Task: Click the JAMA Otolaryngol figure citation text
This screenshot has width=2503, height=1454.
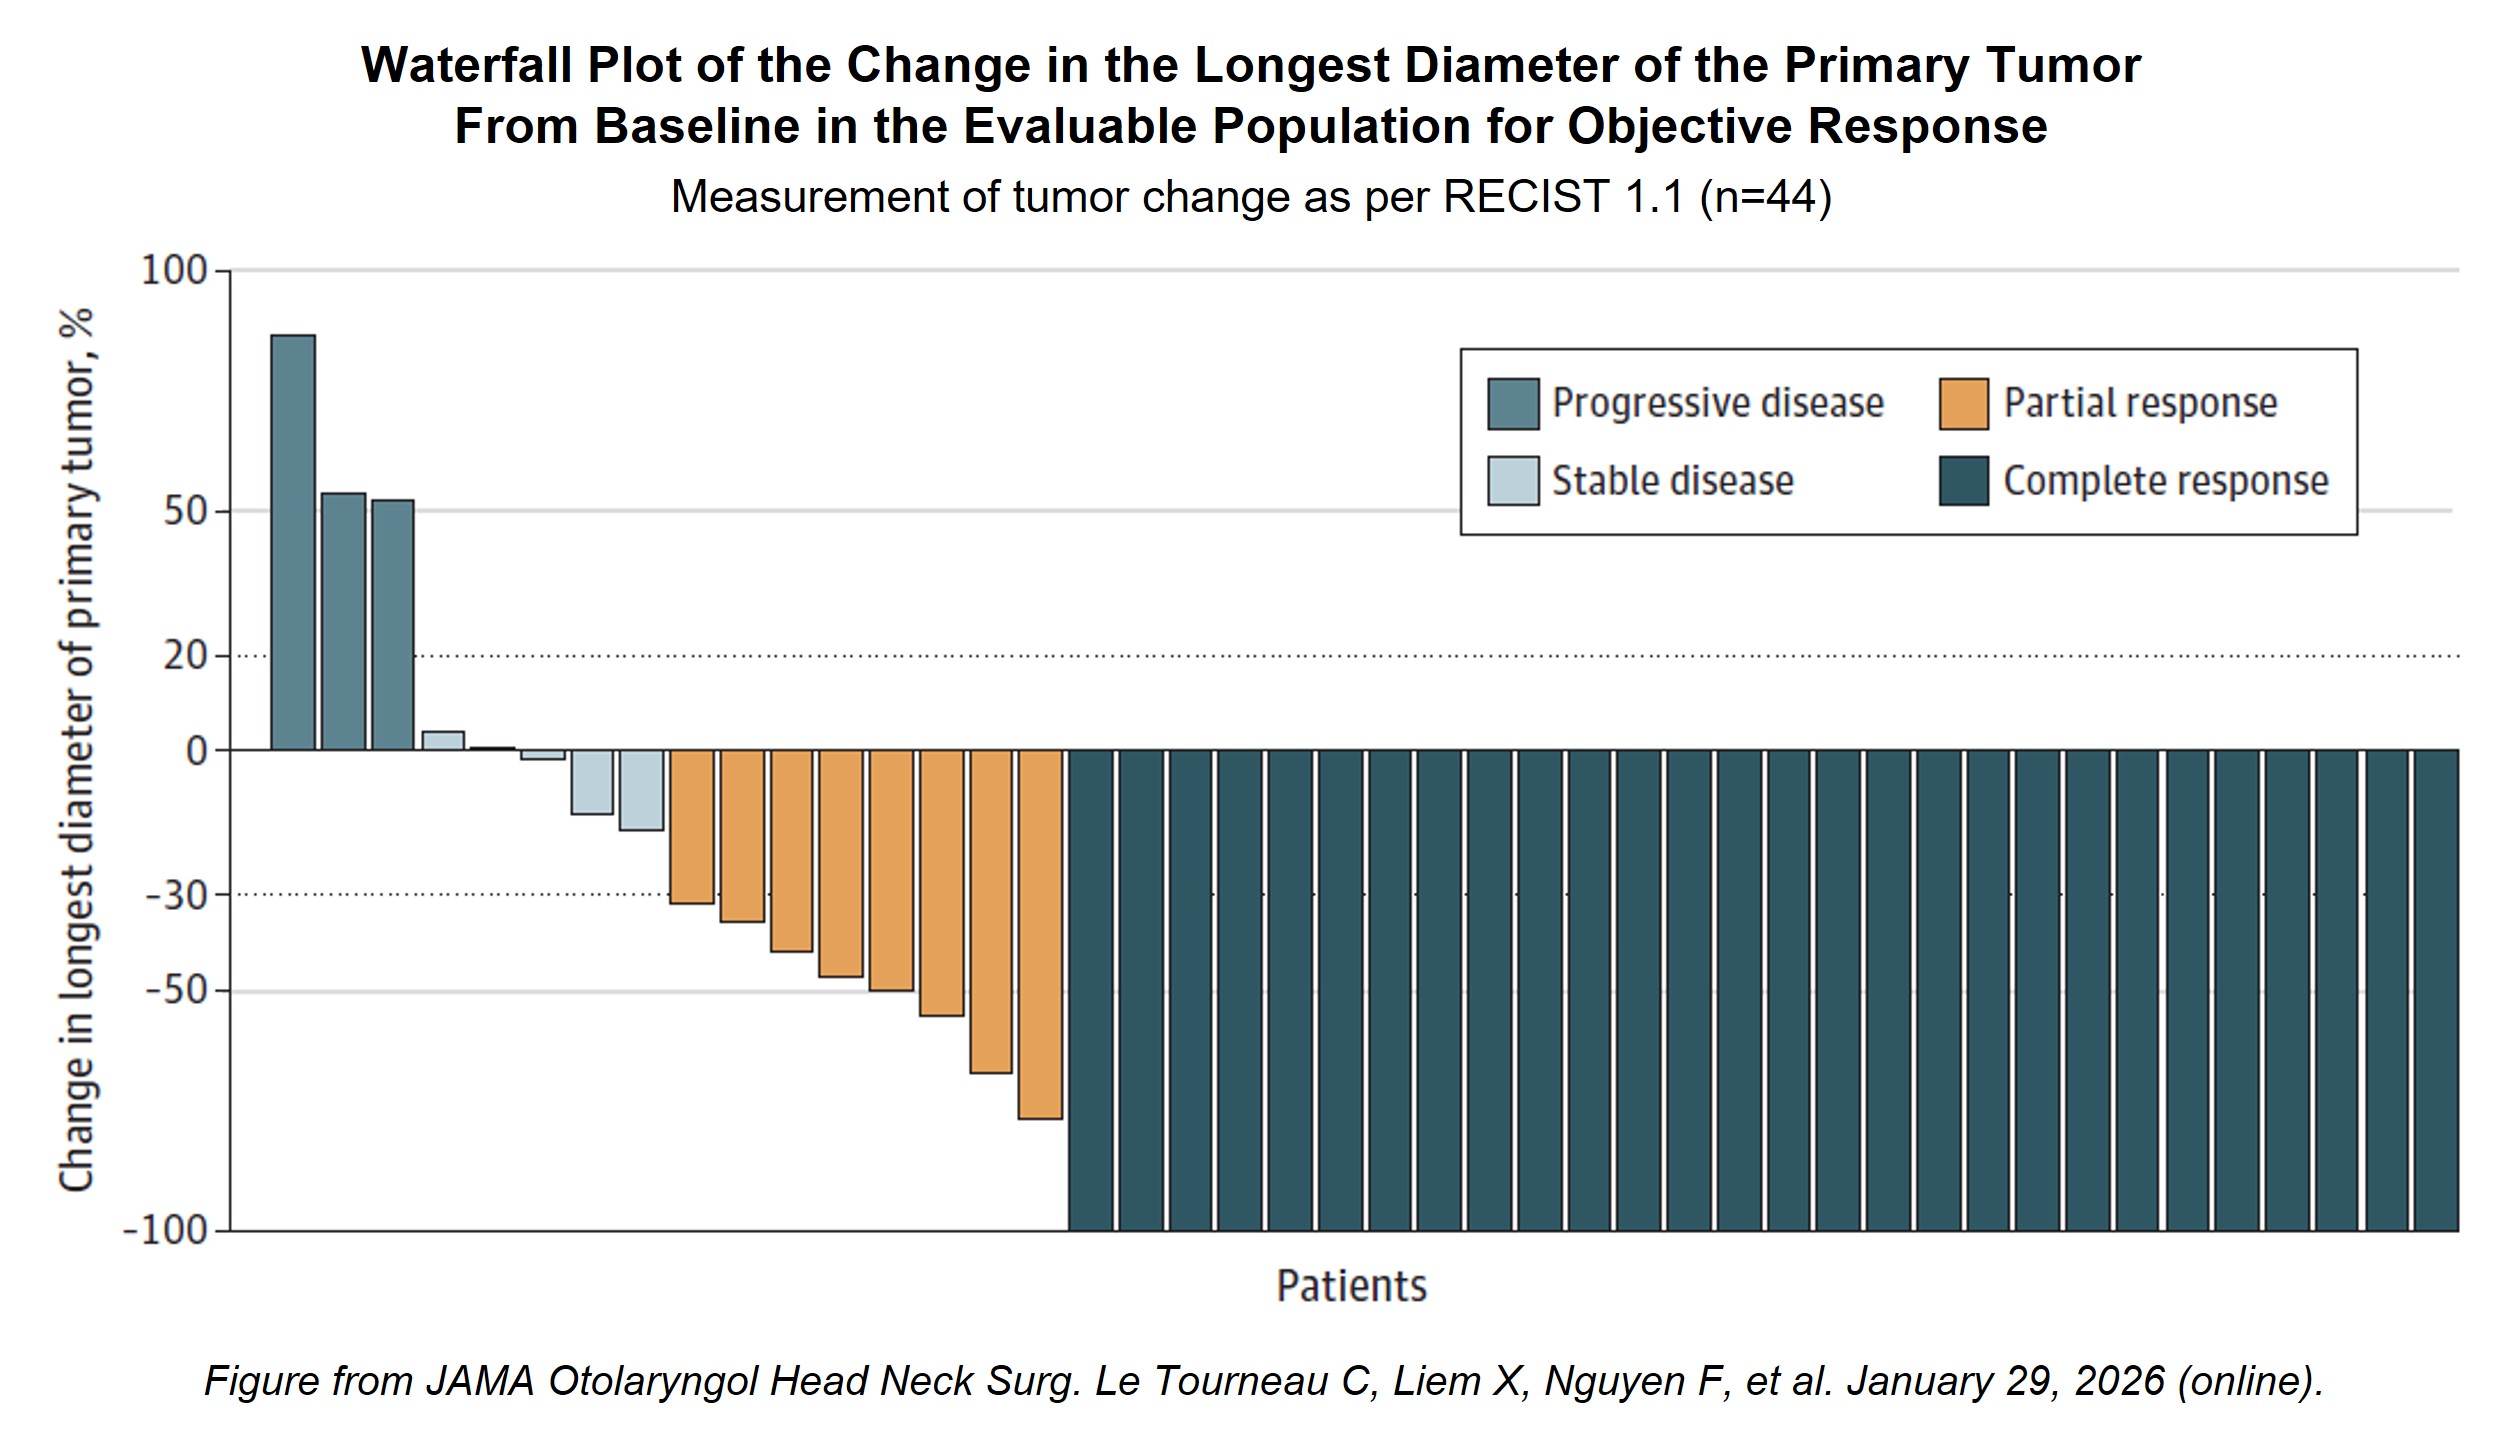Action: [1264, 1381]
